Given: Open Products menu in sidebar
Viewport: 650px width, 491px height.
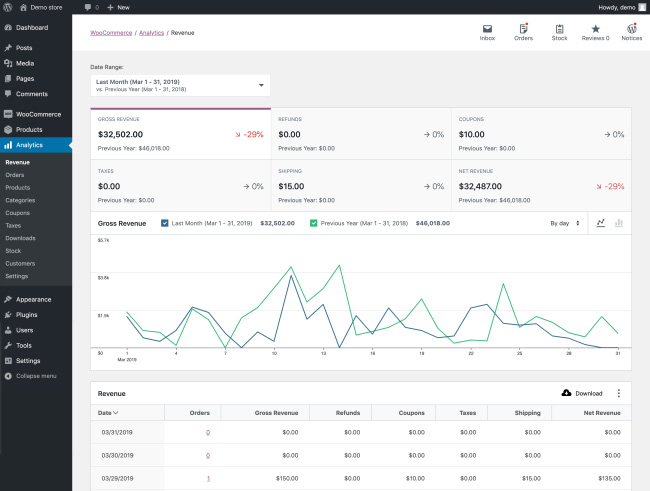Looking at the screenshot, I should click(36, 129).
